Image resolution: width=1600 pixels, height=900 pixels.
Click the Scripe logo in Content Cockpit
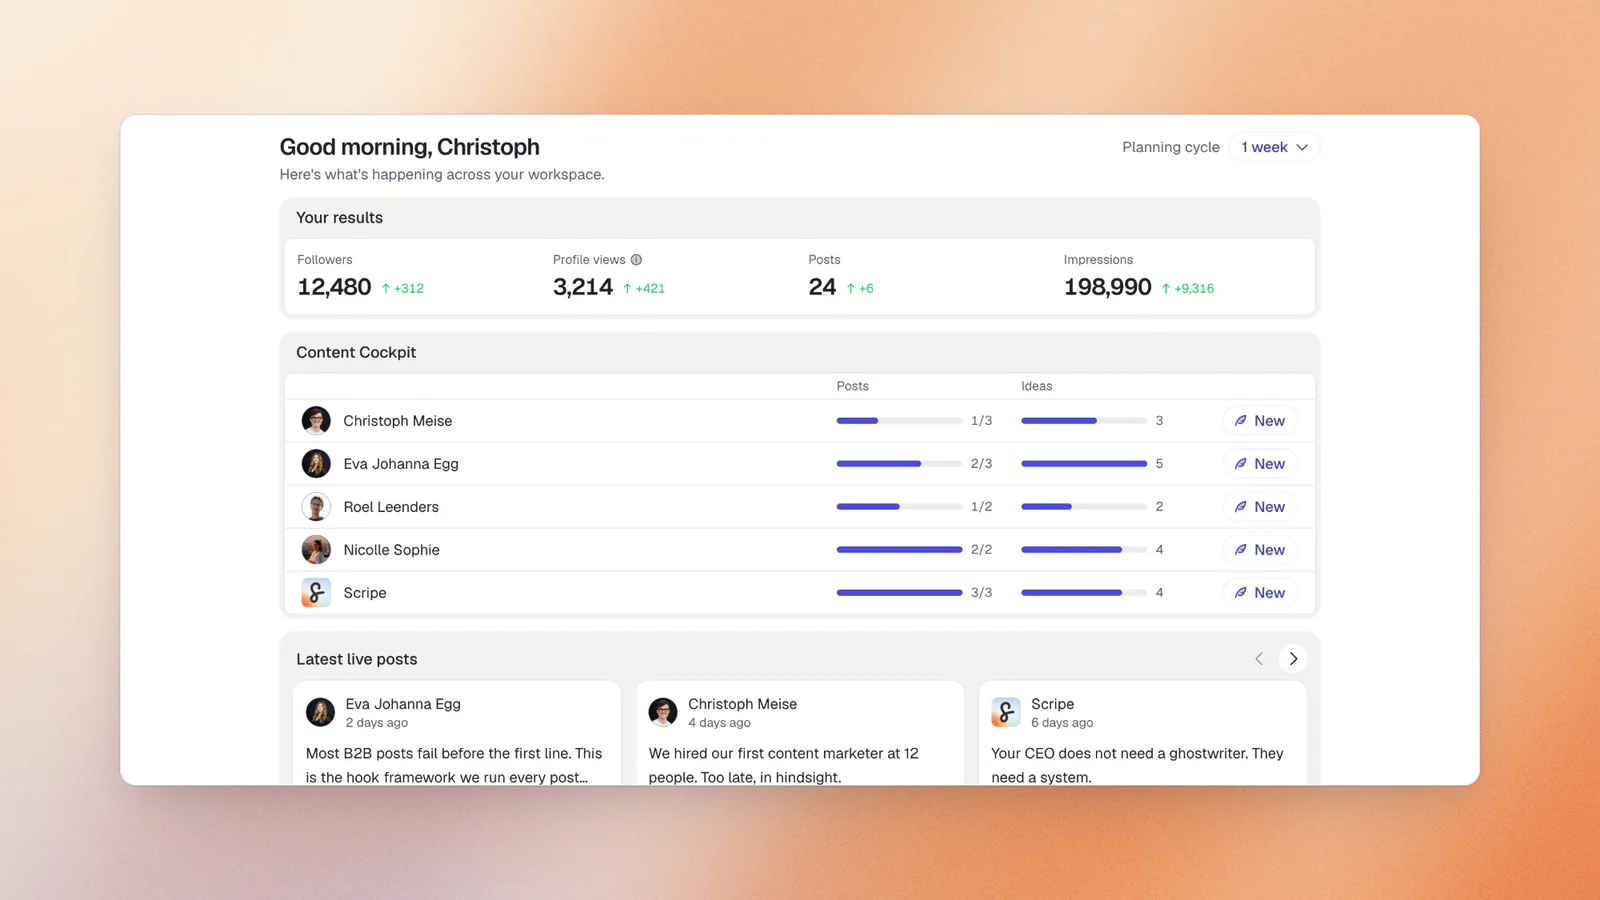[316, 593]
